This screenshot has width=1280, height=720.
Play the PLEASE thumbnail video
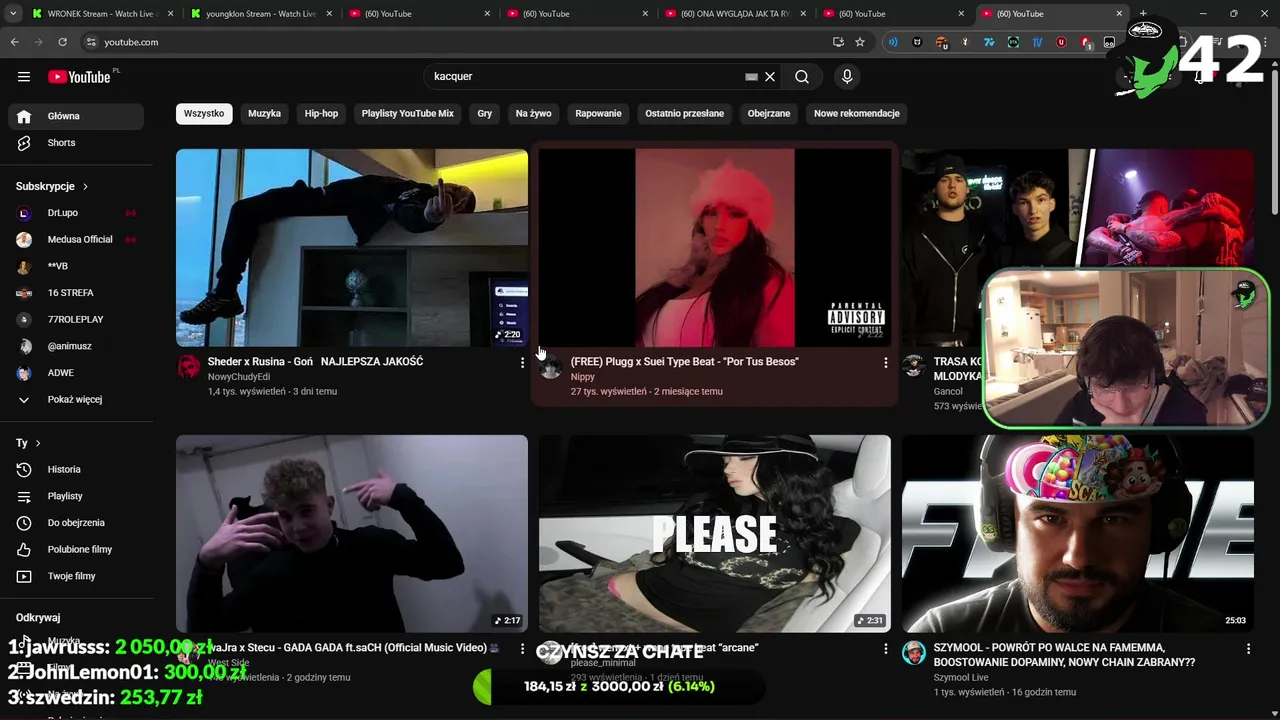(715, 533)
